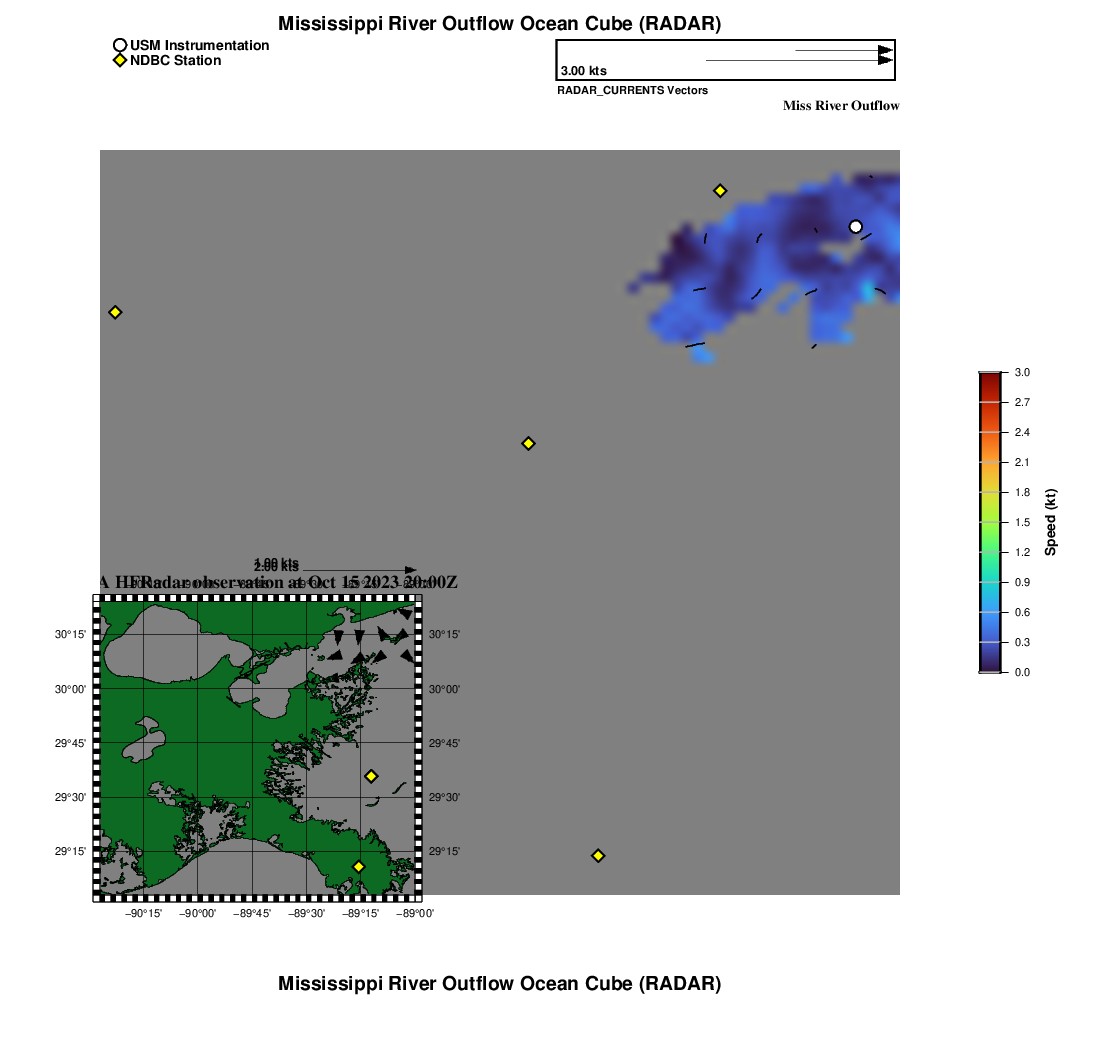The image size is (1100, 1050).
Task: Click the Speed (kt) axis label
Action: (1050, 522)
